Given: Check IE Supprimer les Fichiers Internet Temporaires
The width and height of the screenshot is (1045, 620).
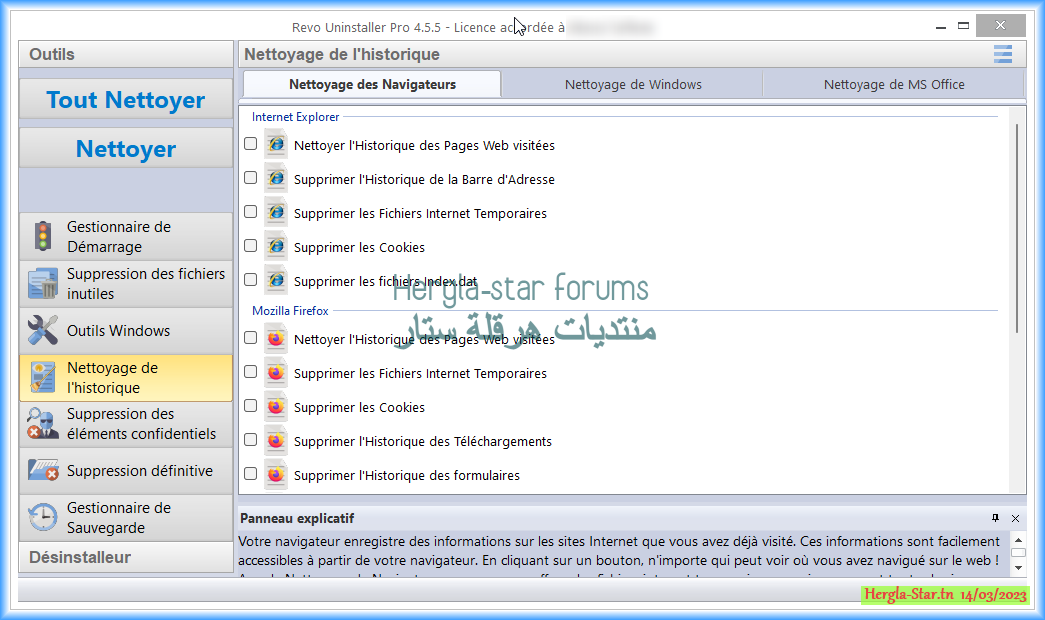Looking at the screenshot, I should 251,212.
